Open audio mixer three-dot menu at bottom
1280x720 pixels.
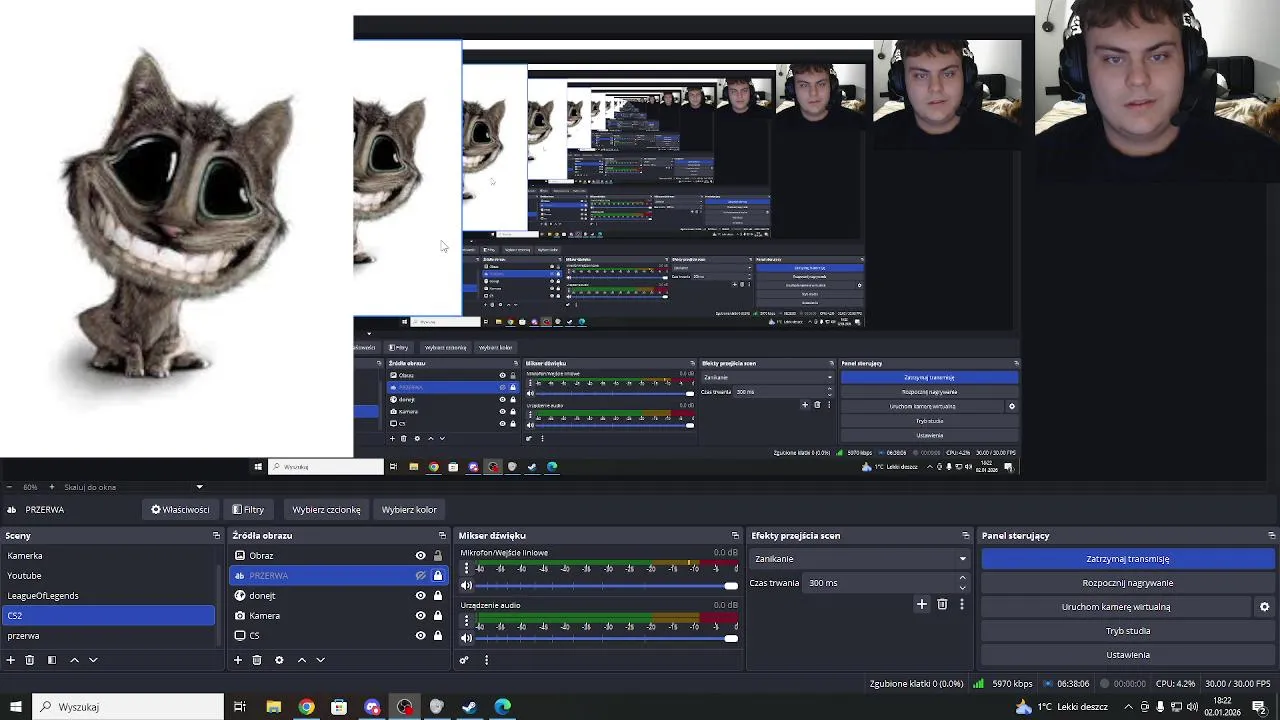[487, 660]
